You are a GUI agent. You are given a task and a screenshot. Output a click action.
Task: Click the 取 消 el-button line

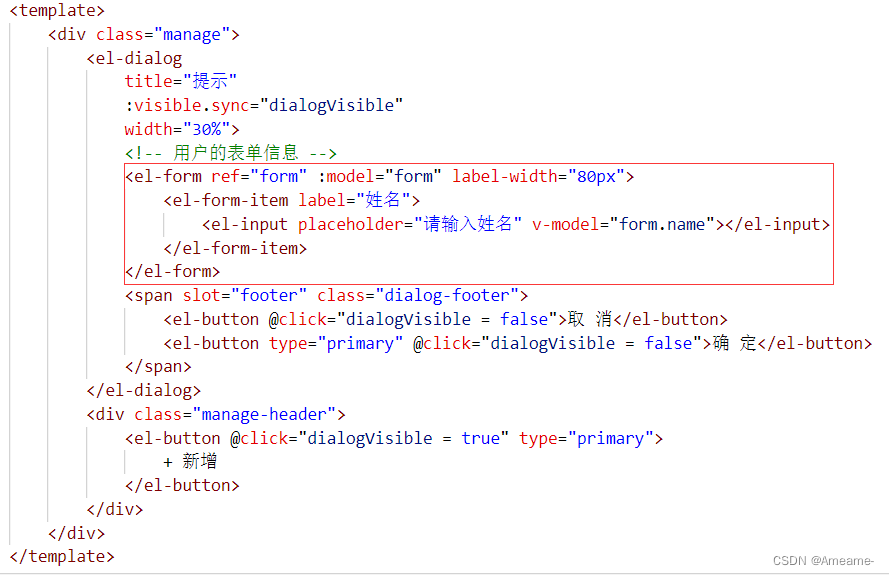click(445, 319)
